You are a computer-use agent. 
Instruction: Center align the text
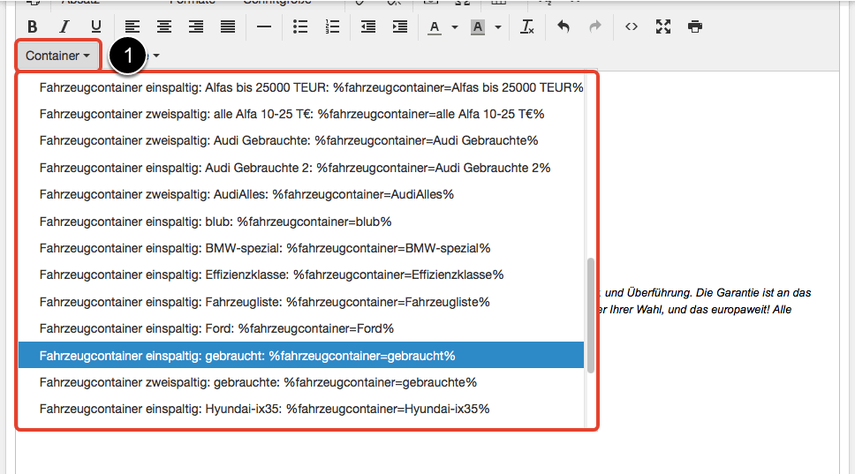click(164, 27)
